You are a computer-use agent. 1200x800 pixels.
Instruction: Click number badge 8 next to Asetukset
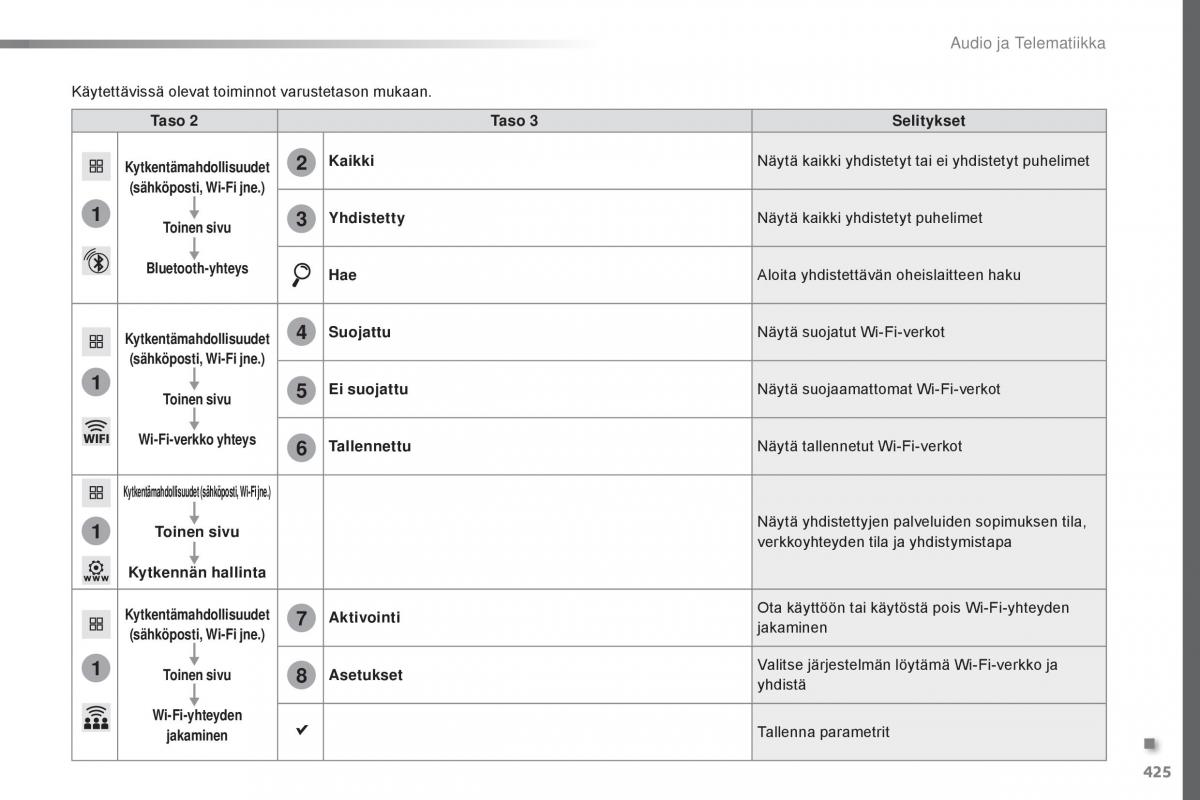tap(301, 675)
